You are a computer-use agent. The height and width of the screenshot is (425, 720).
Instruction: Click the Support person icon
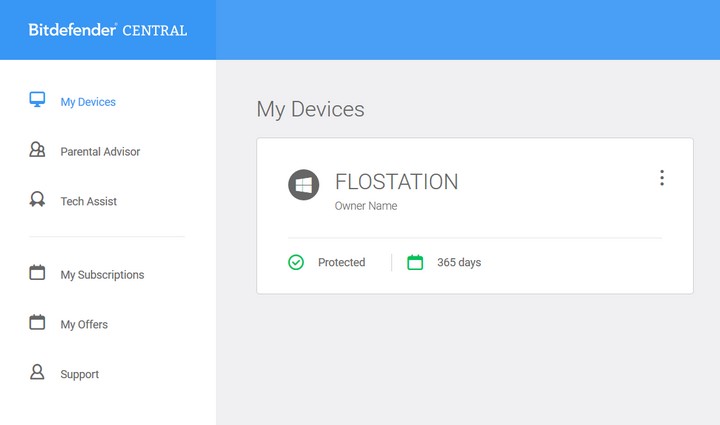click(38, 373)
